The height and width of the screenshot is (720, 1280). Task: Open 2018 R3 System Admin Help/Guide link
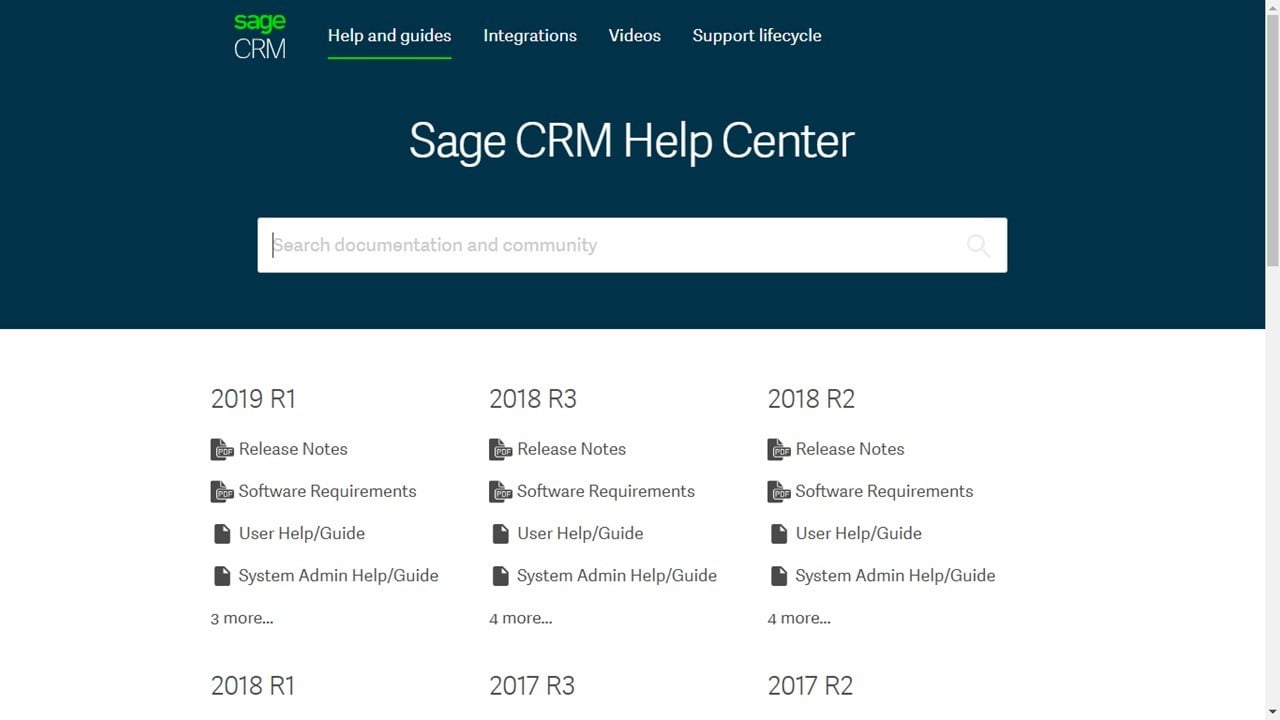(x=616, y=576)
